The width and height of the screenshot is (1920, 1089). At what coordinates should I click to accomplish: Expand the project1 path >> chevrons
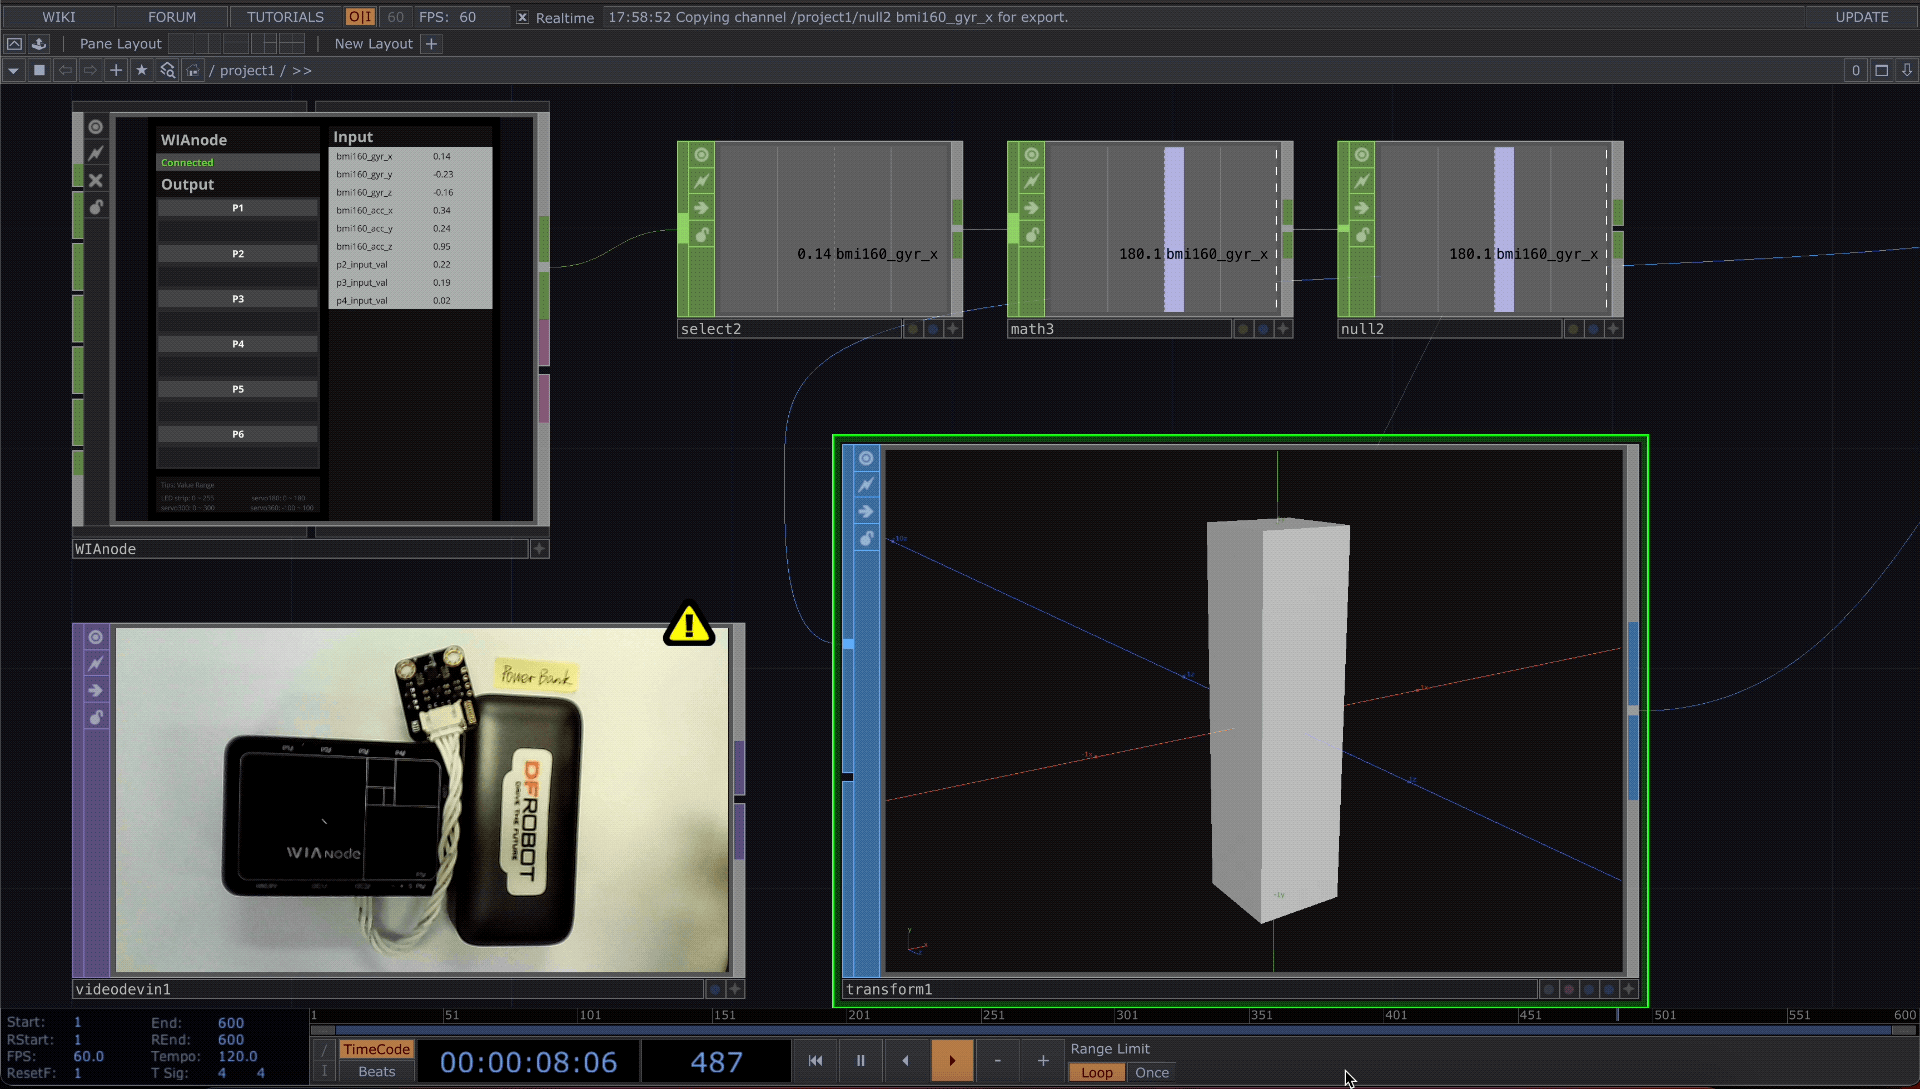click(301, 70)
